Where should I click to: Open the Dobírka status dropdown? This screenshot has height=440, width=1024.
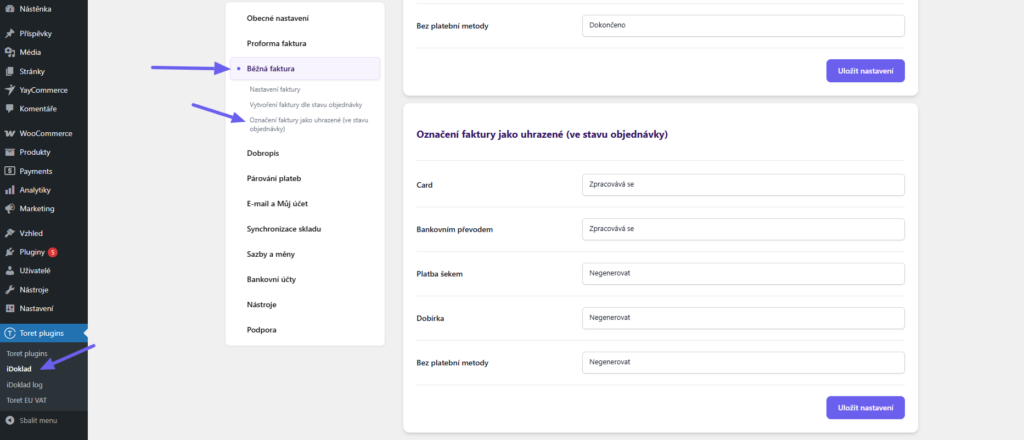coord(743,318)
